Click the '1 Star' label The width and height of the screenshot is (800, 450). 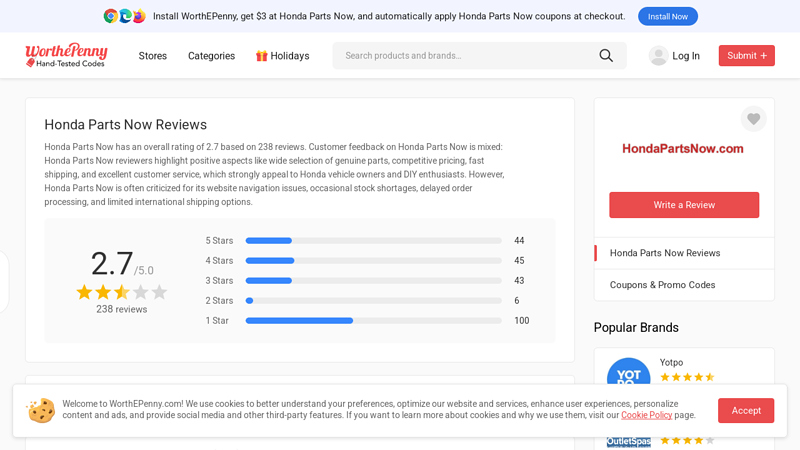point(217,320)
